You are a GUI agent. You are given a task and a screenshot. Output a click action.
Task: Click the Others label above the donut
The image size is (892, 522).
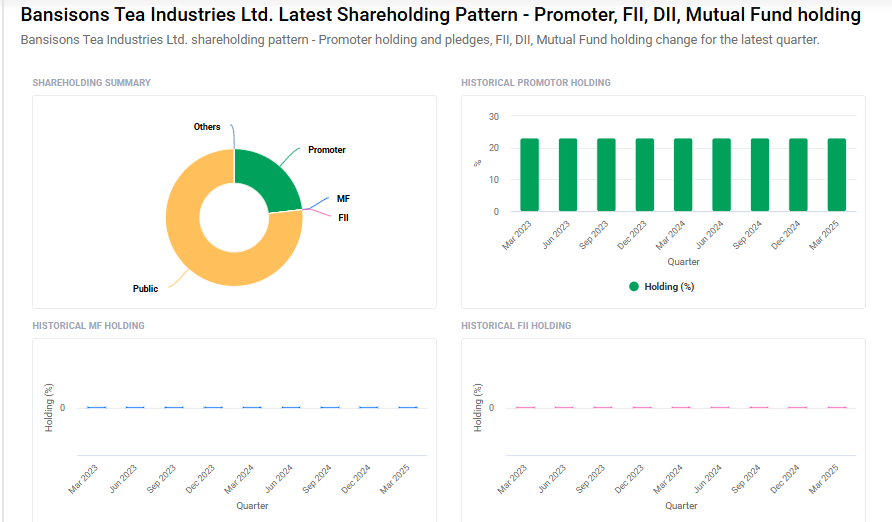[207, 127]
